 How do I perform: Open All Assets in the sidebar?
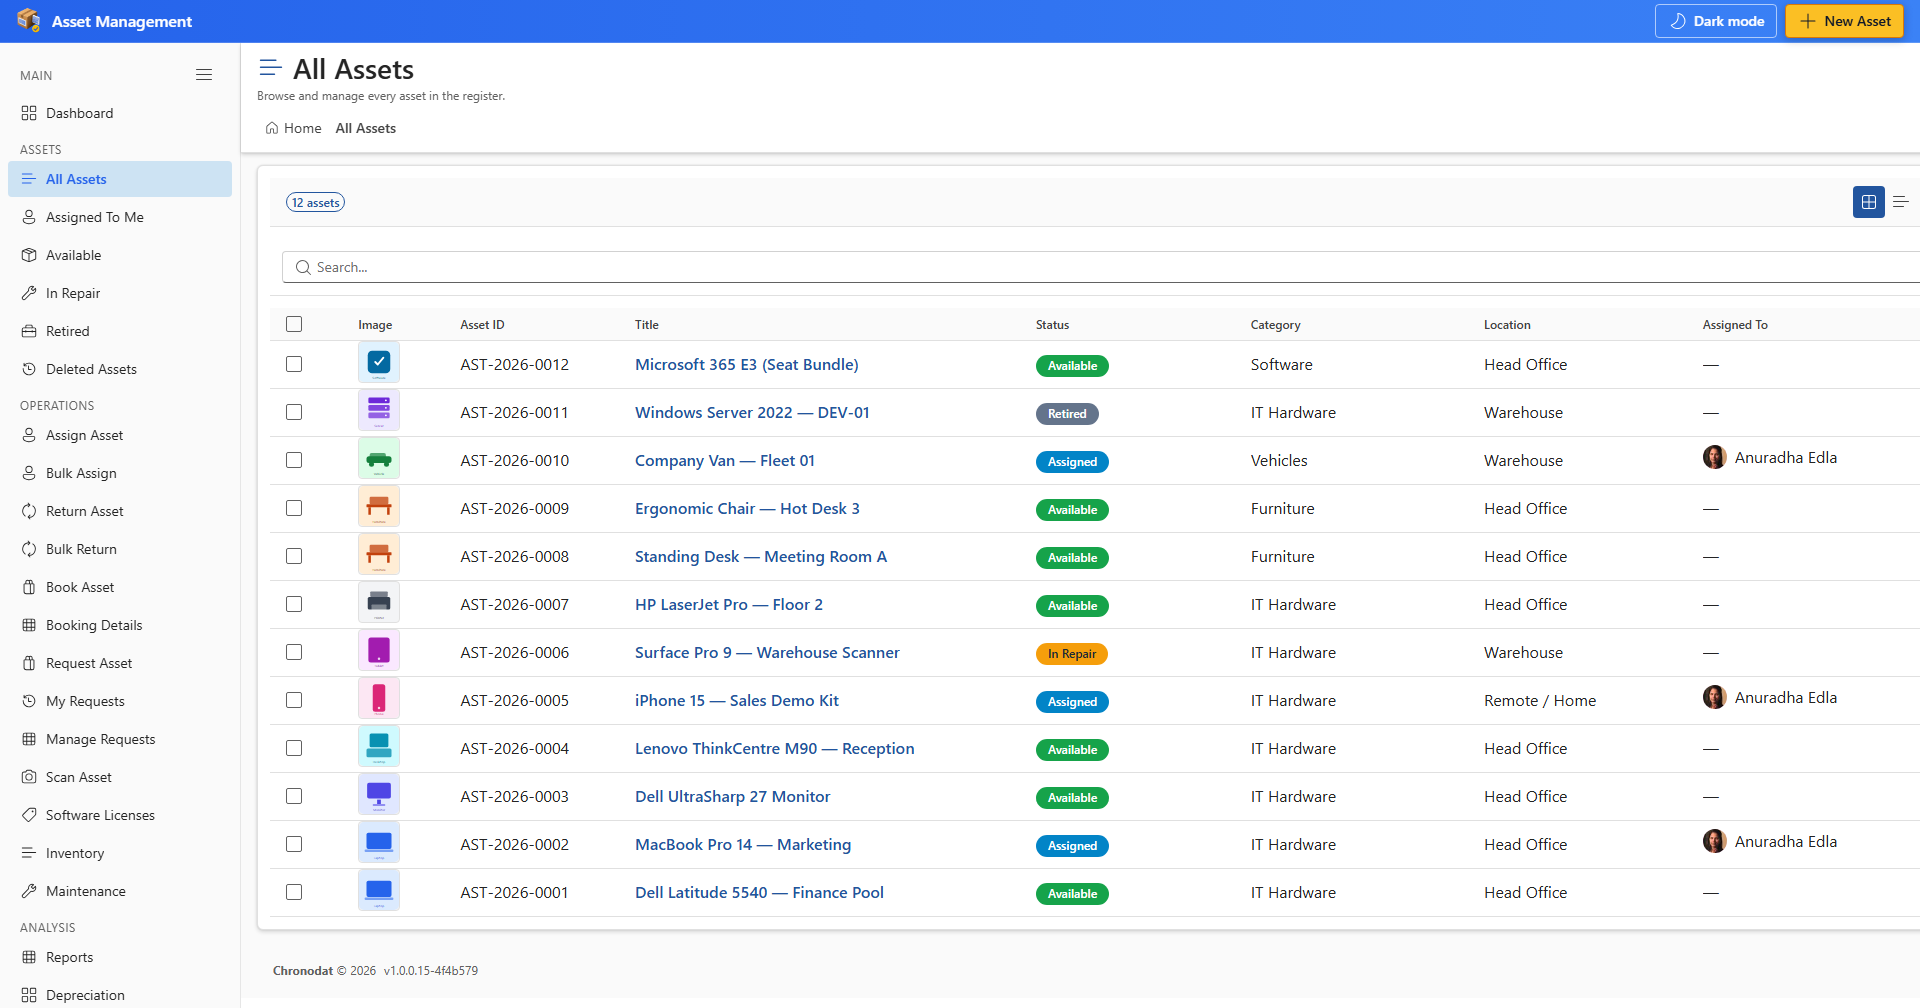pos(120,179)
